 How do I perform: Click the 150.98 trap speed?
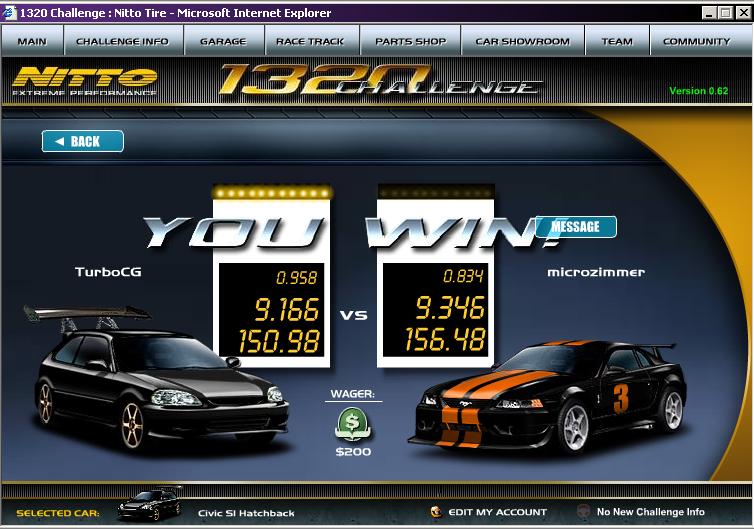[x=279, y=341]
